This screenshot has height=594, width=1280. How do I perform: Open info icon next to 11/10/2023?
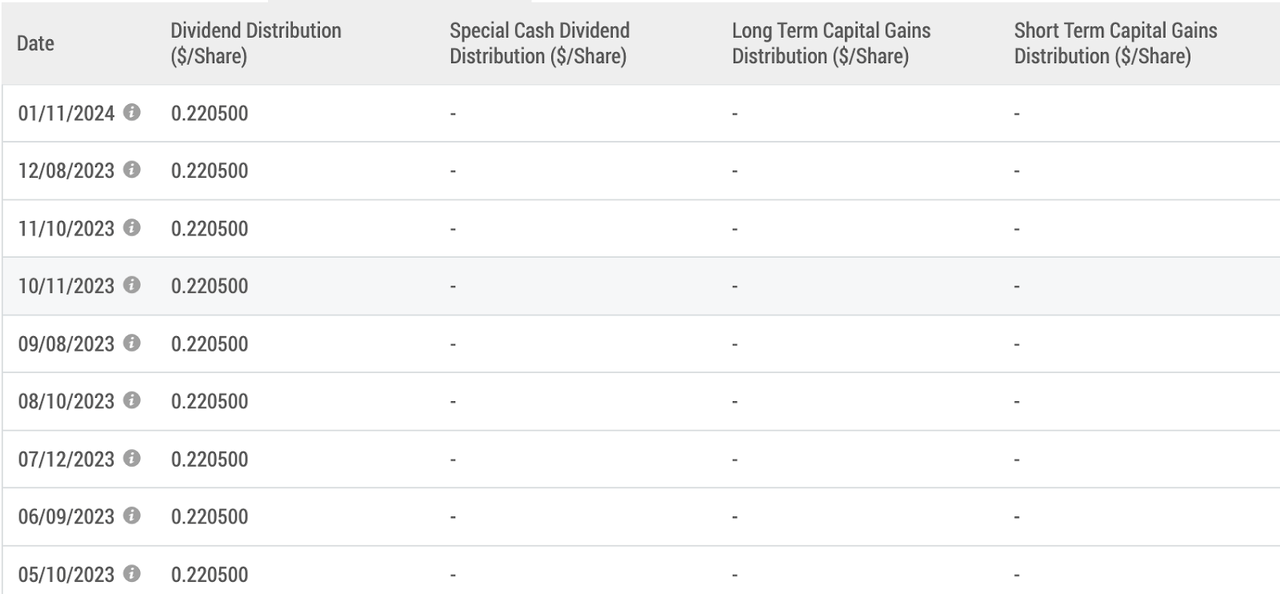coord(132,227)
